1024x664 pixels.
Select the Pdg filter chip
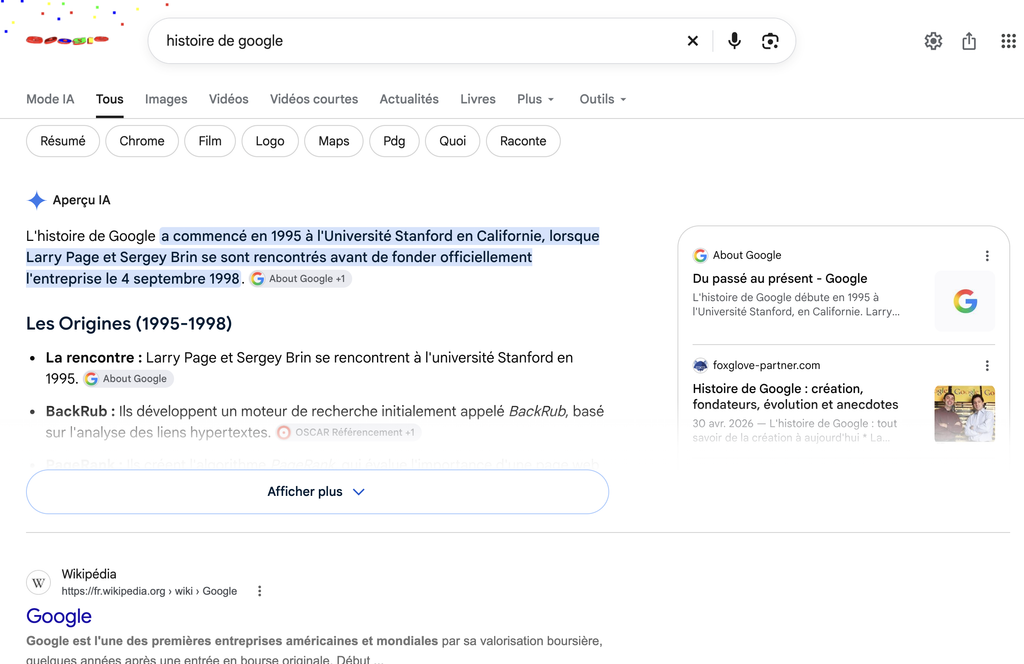[394, 141]
